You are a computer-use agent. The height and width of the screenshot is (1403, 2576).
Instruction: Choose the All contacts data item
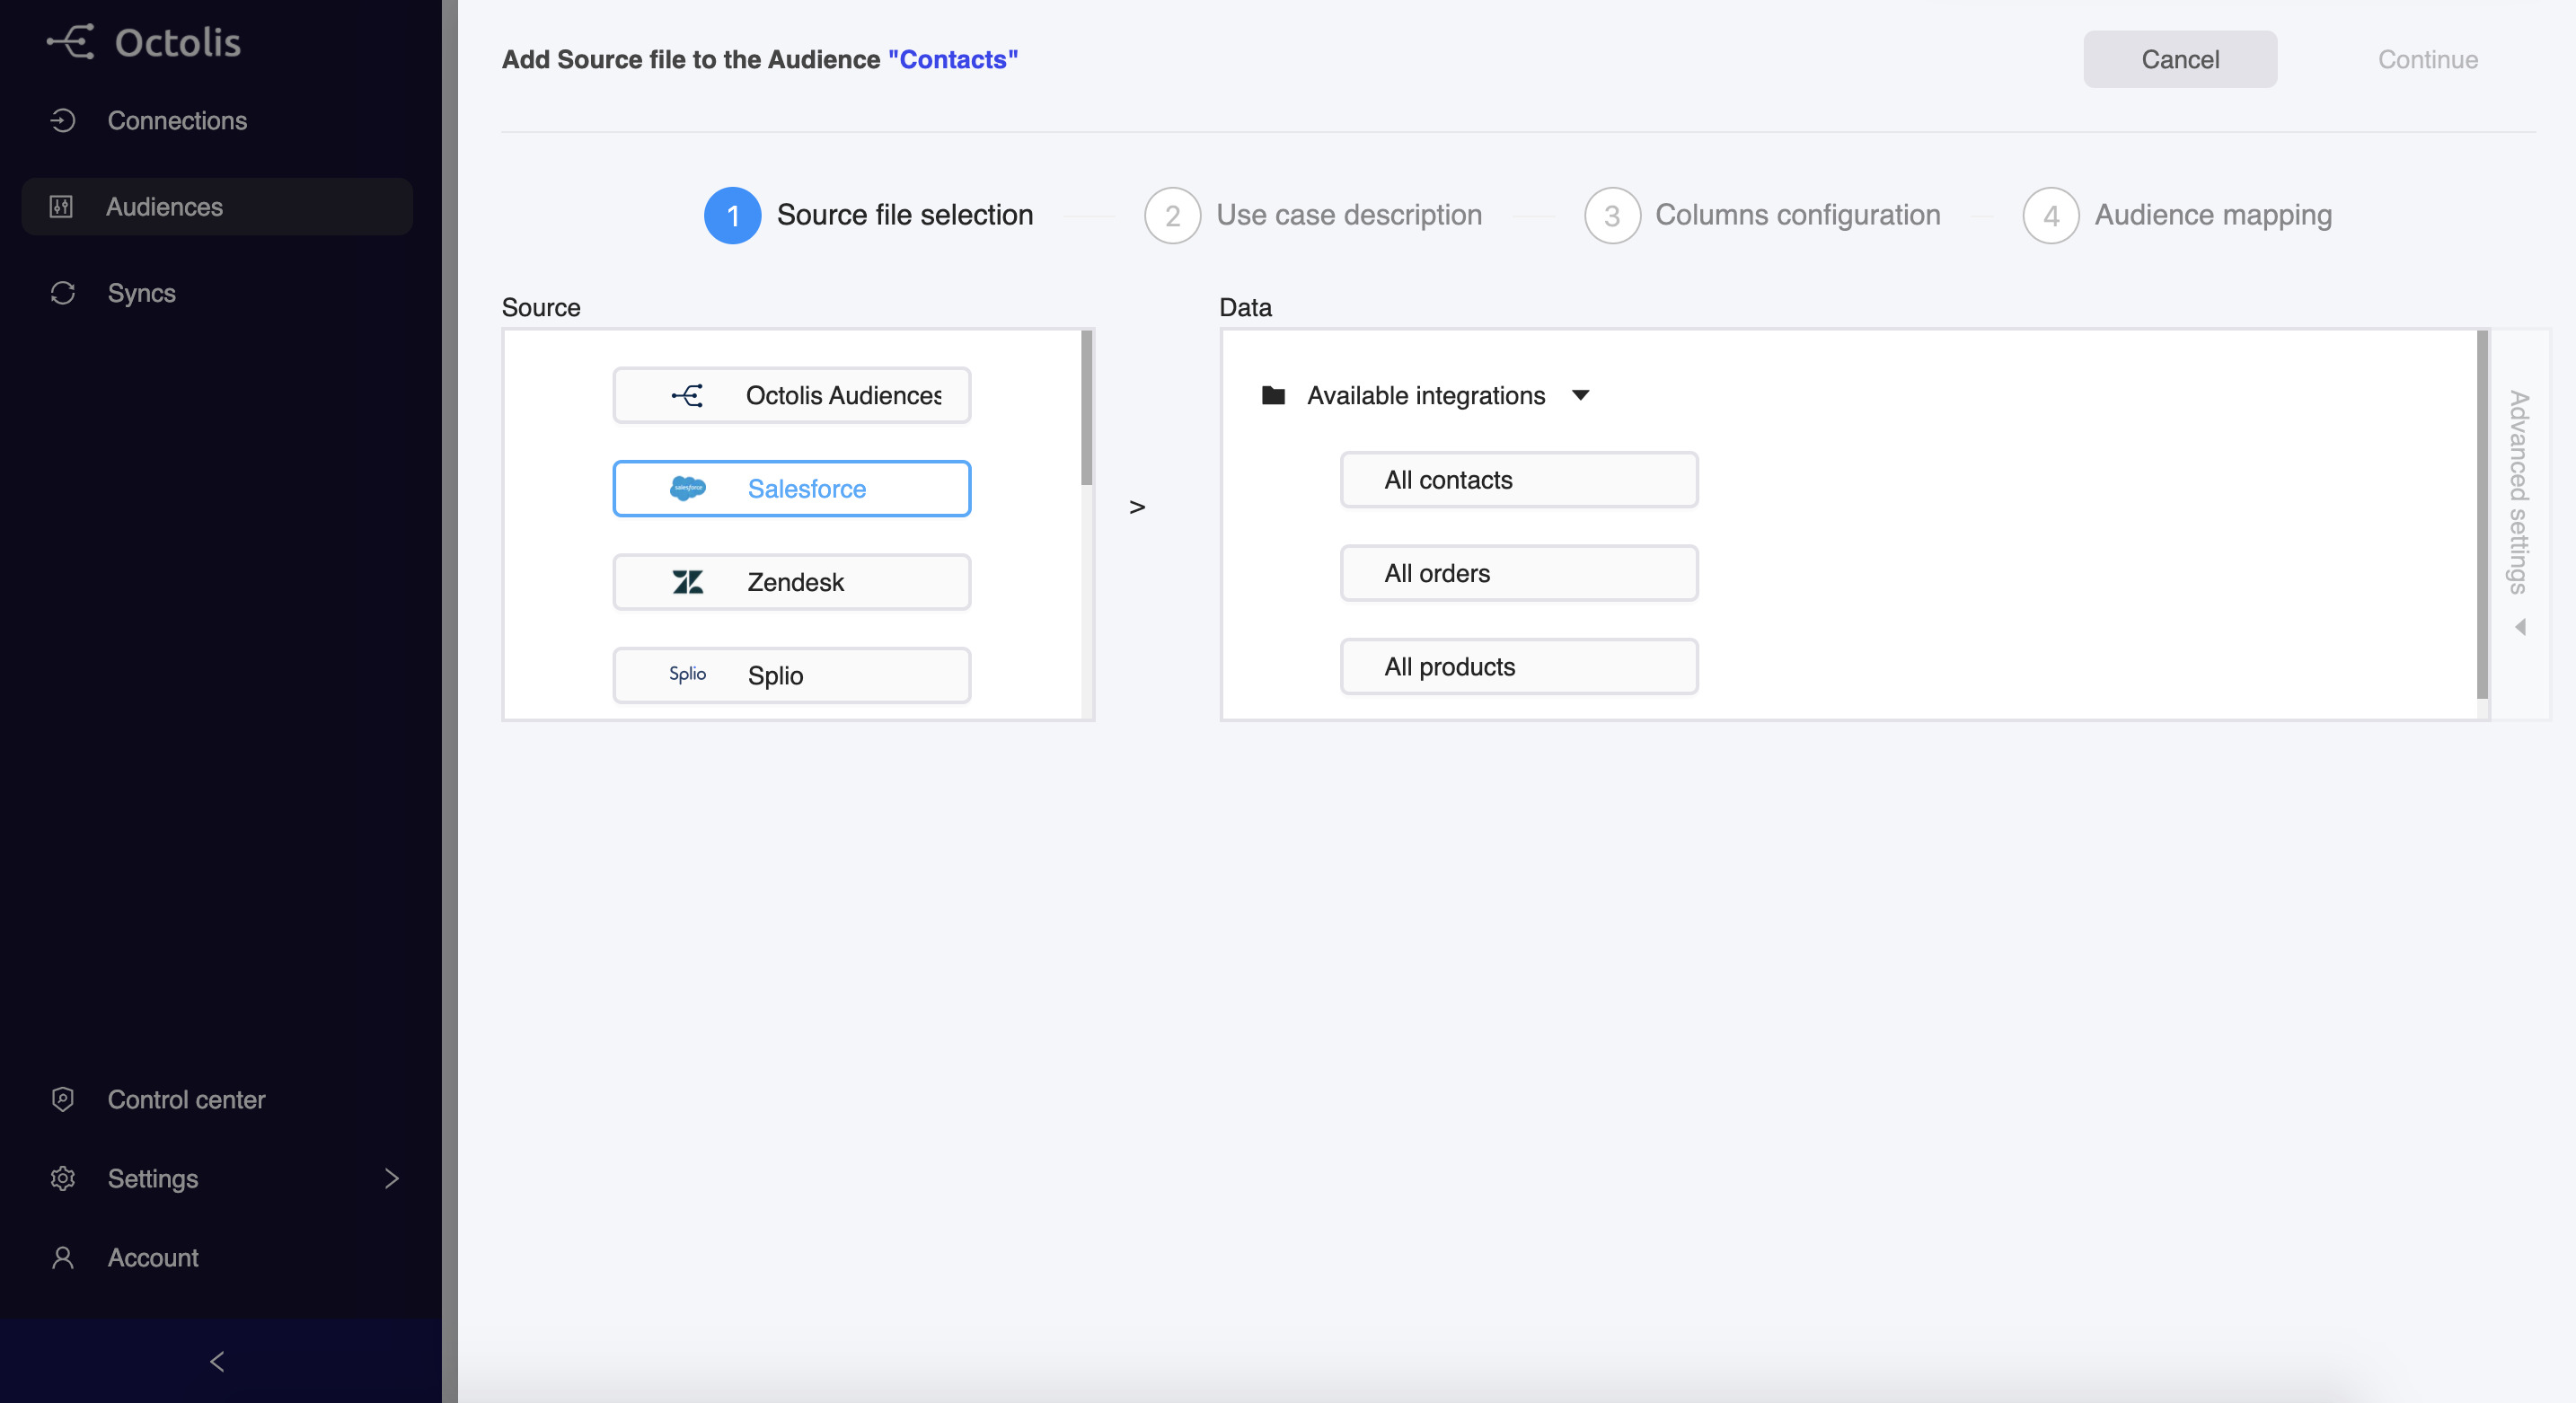(1518, 480)
